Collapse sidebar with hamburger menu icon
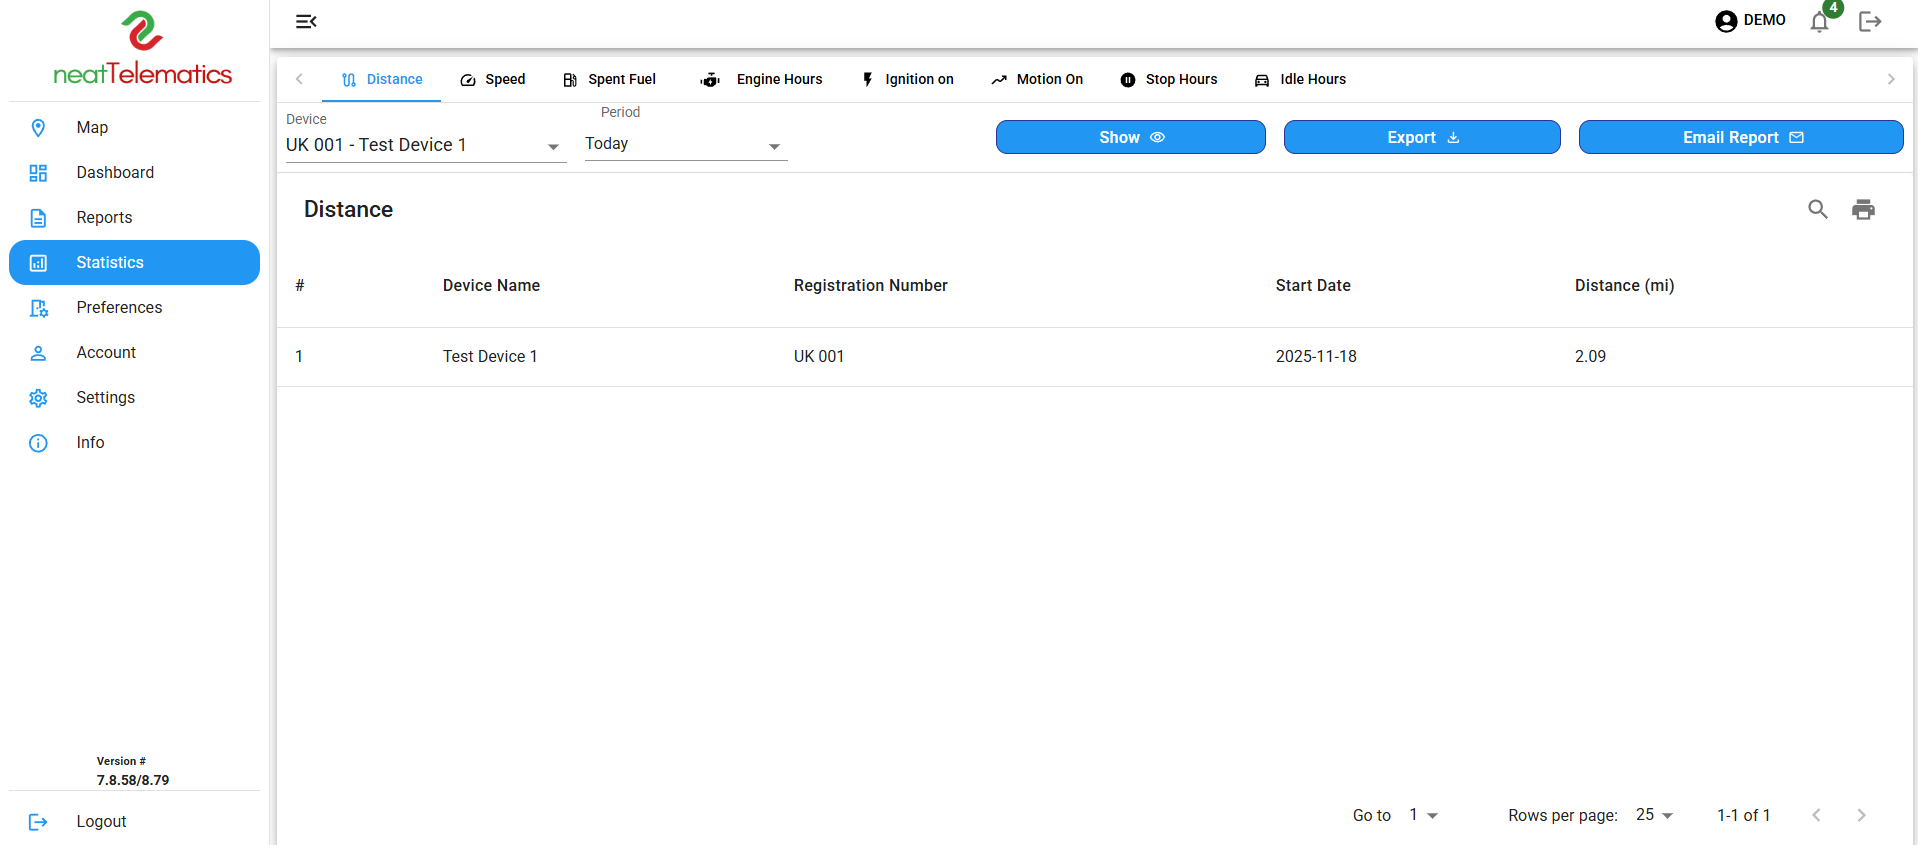 pos(306,22)
